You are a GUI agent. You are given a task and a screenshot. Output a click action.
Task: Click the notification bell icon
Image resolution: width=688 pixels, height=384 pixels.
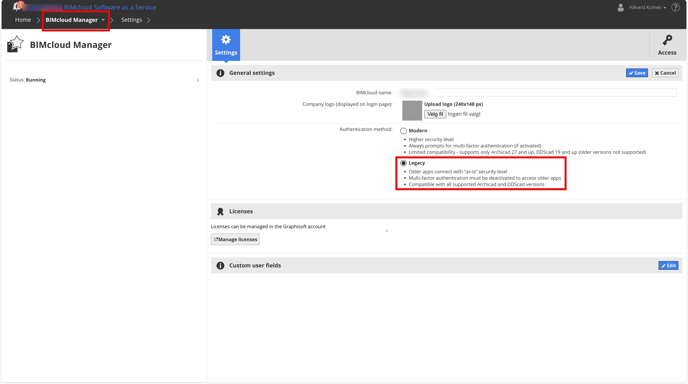coord(18,6)
